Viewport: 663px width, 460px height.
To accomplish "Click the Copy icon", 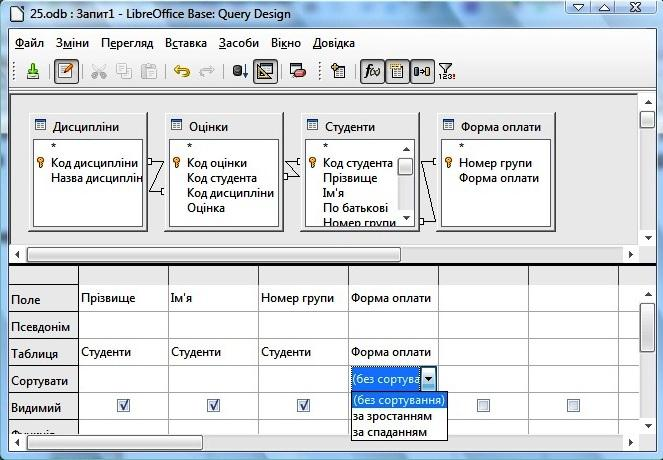I will (123, 71).
